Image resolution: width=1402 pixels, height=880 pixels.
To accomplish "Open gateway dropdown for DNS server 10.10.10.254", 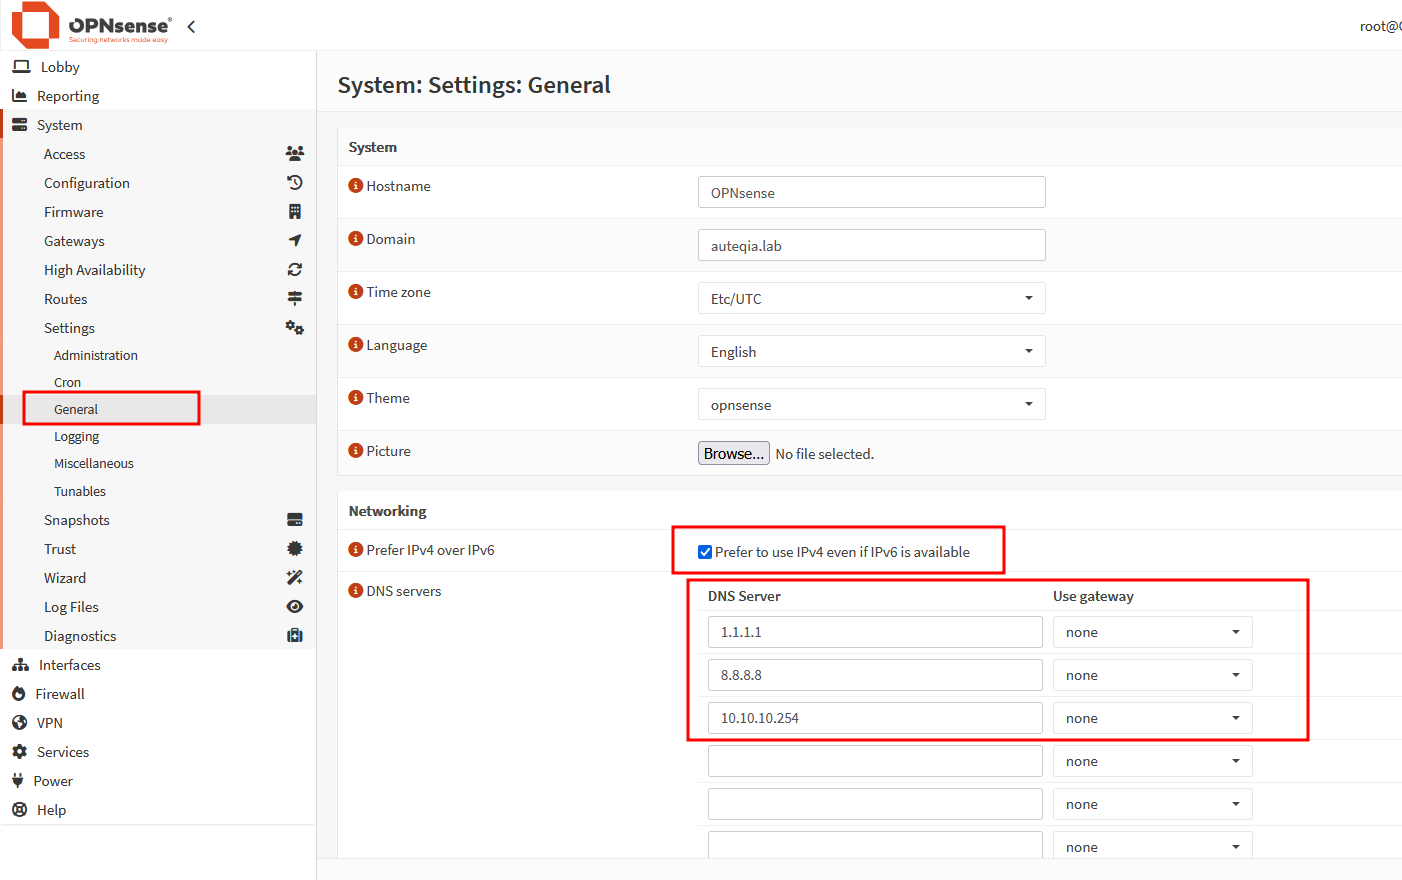I will (1152, 718).
